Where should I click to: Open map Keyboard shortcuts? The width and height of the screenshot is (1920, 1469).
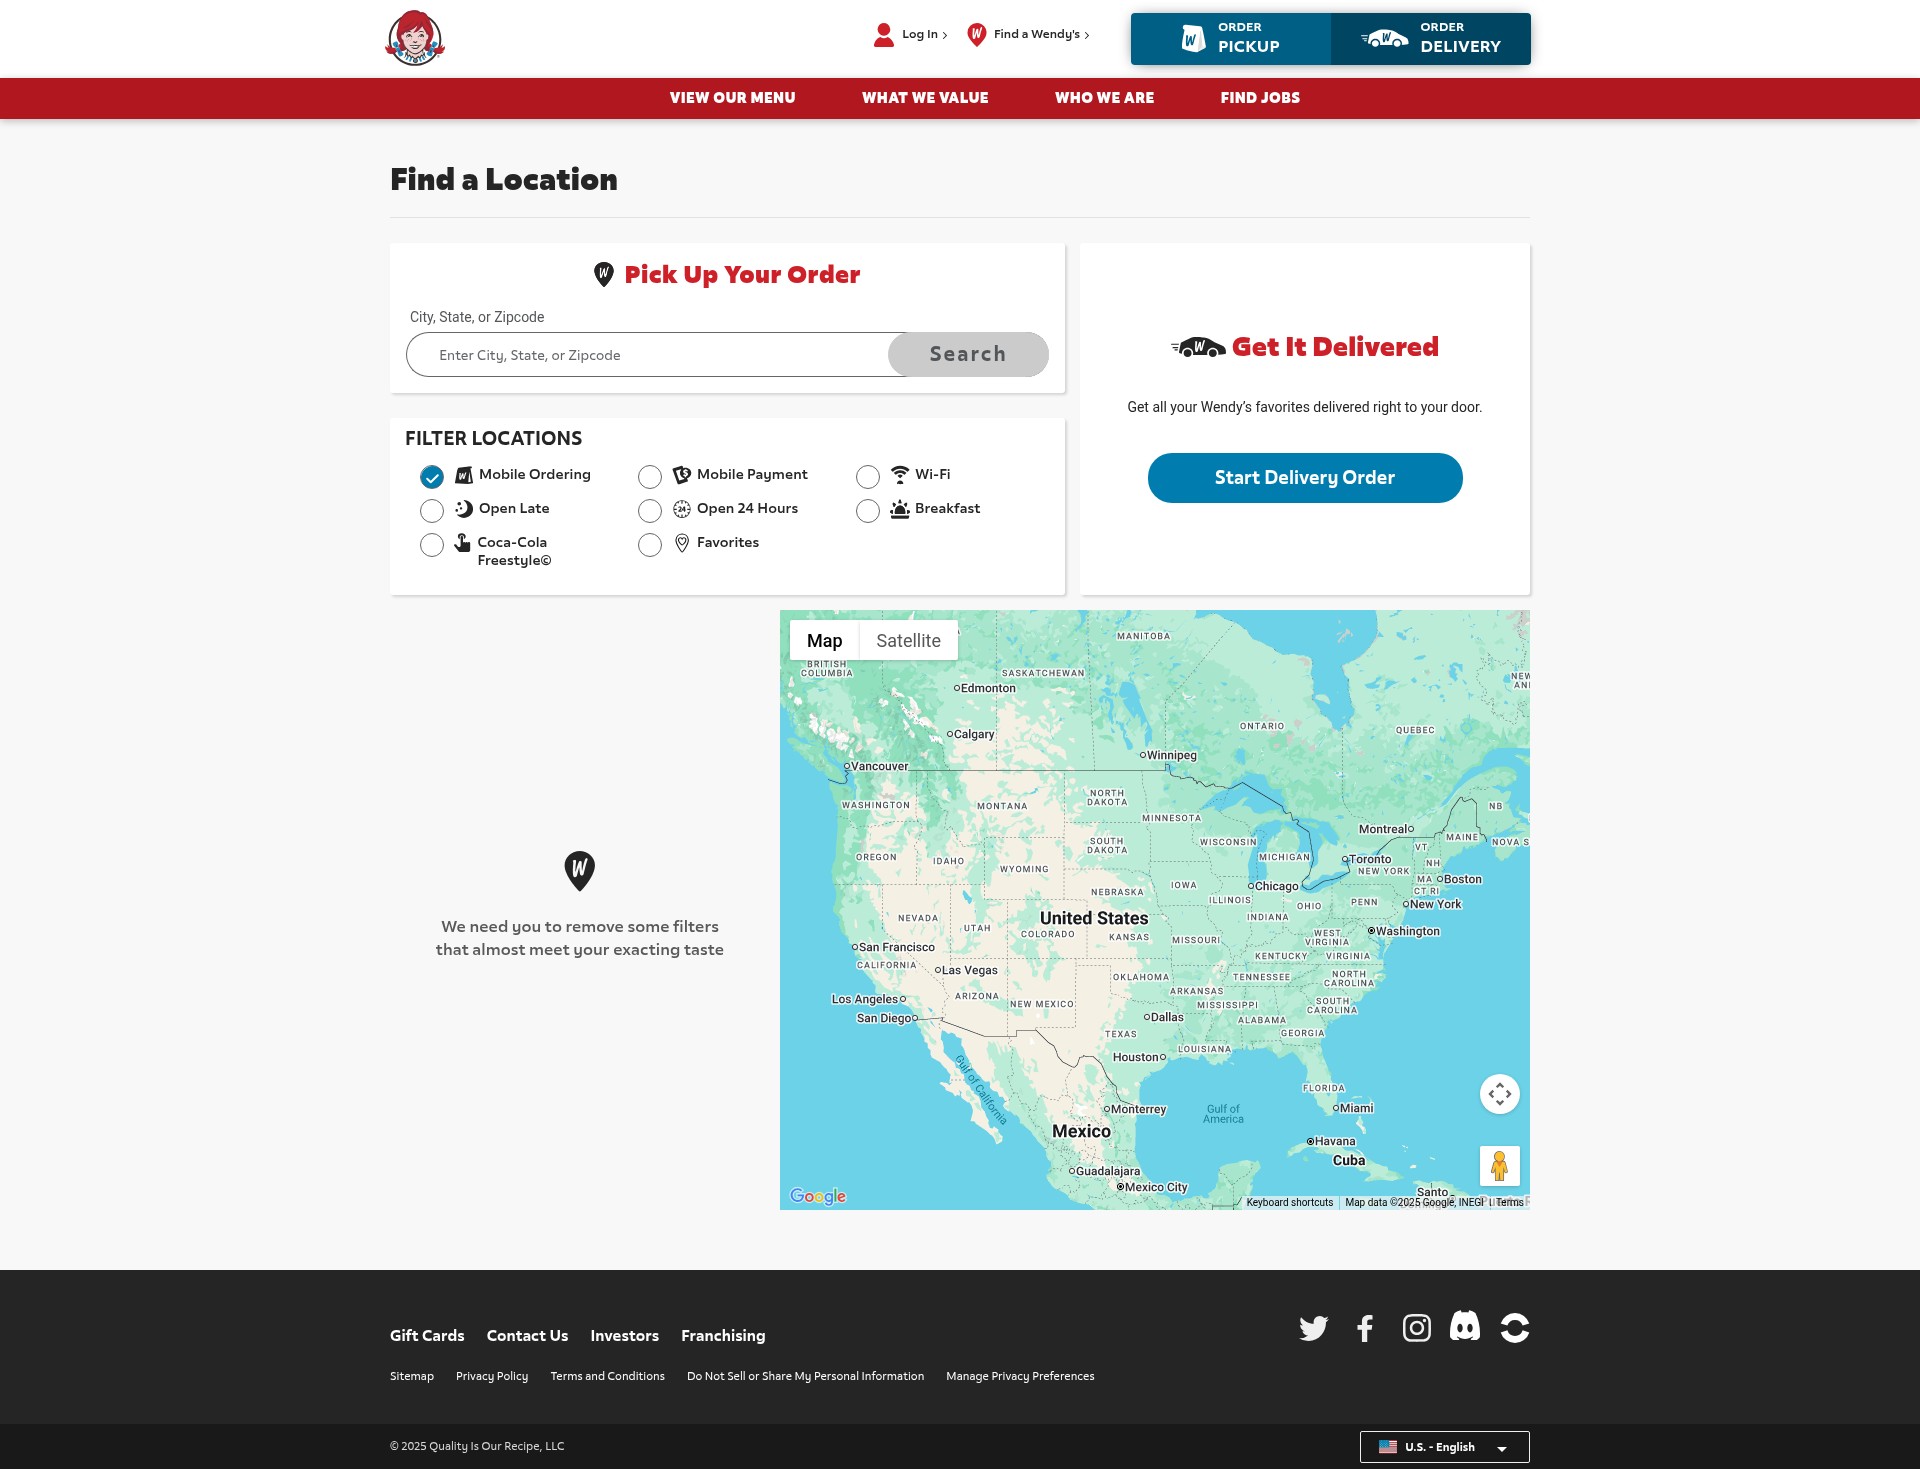pyautogui.click(x=1289, y=1203)
